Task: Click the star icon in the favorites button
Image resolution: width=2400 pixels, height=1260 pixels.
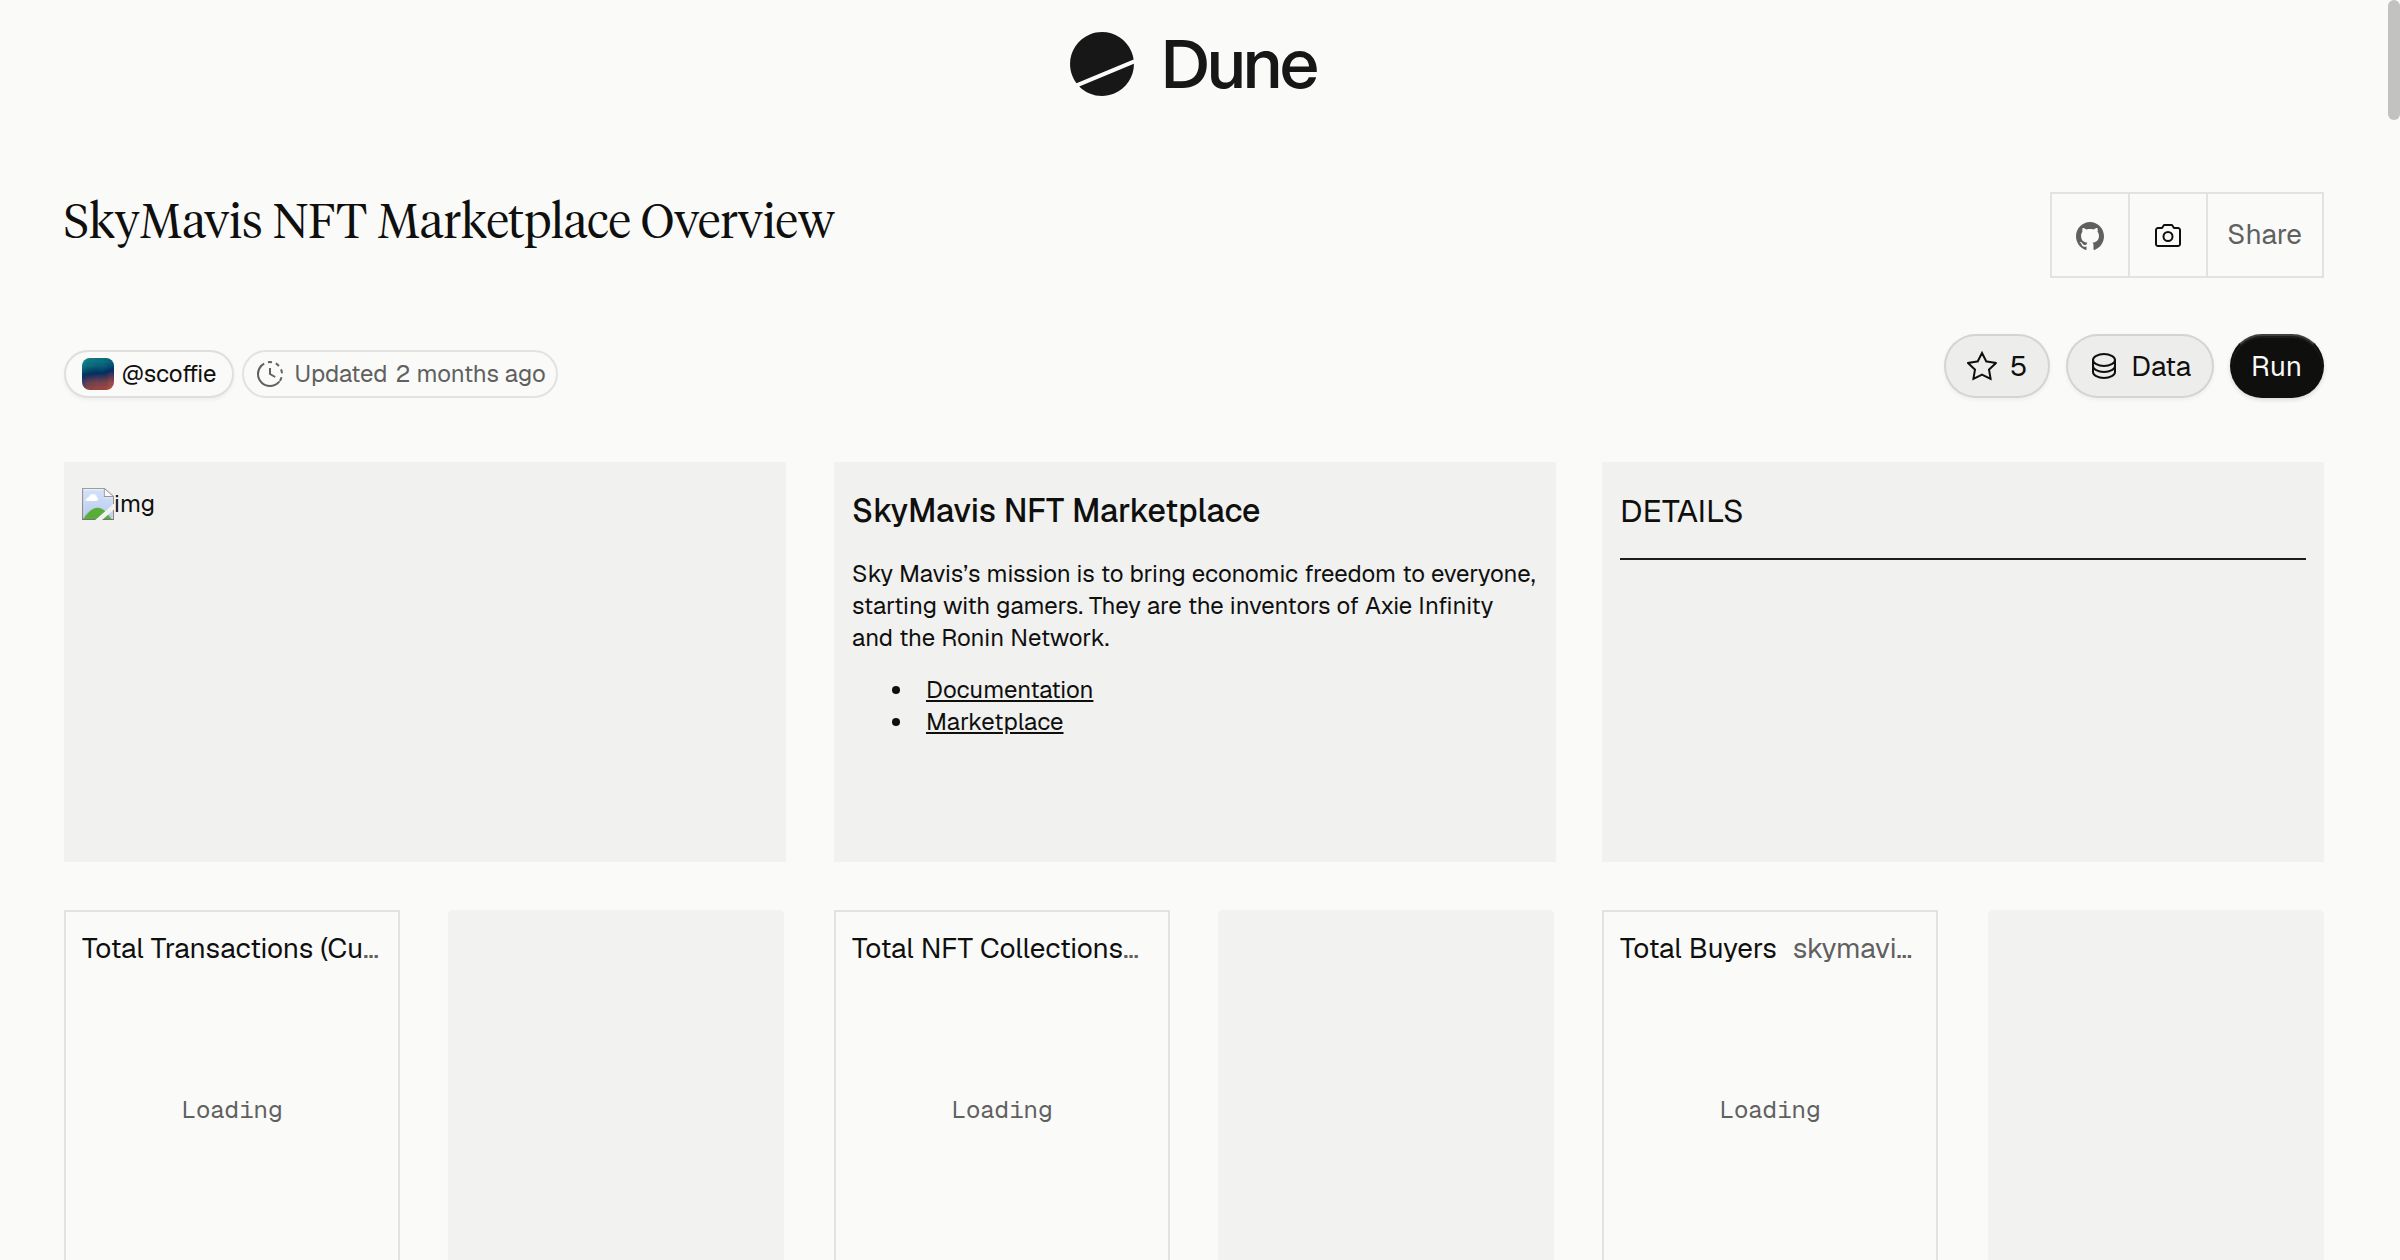Action: point(1981,366)
